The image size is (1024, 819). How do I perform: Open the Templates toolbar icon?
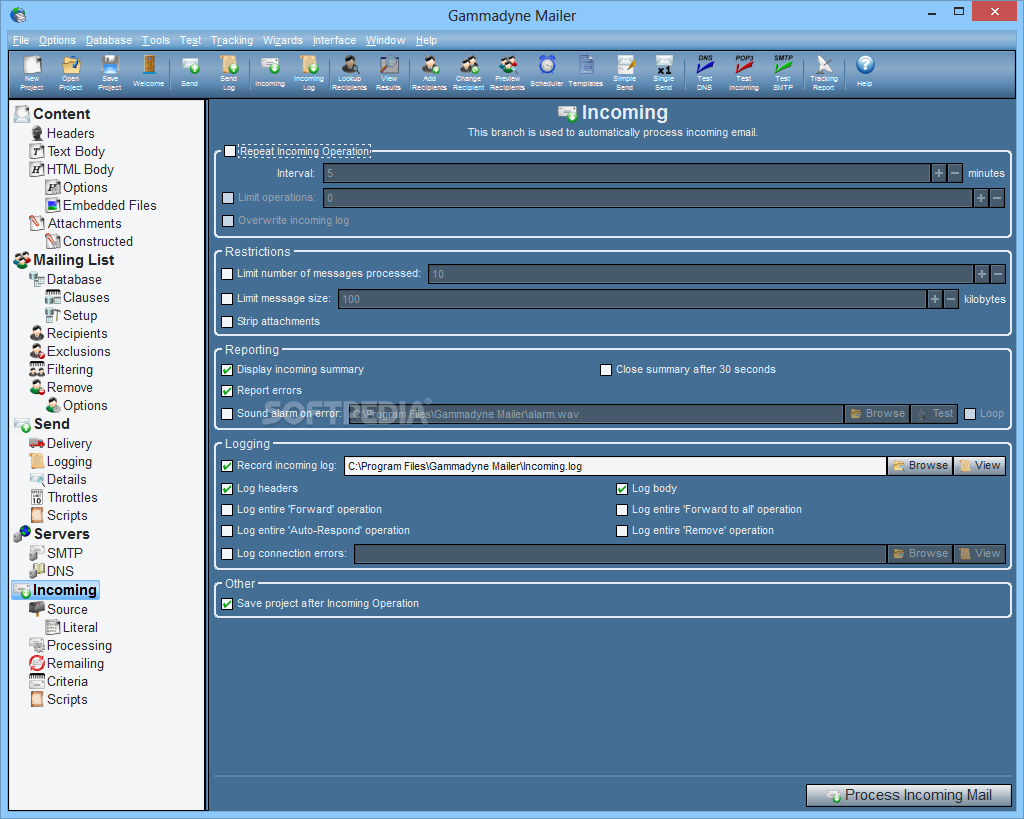[x=586, y=72]
